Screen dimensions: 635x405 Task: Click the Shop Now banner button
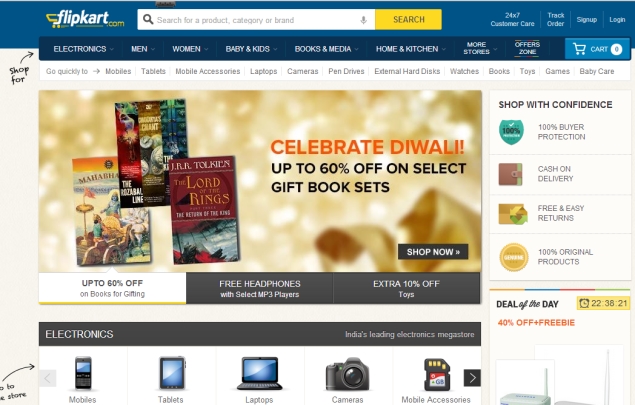(x=433, y=252)
